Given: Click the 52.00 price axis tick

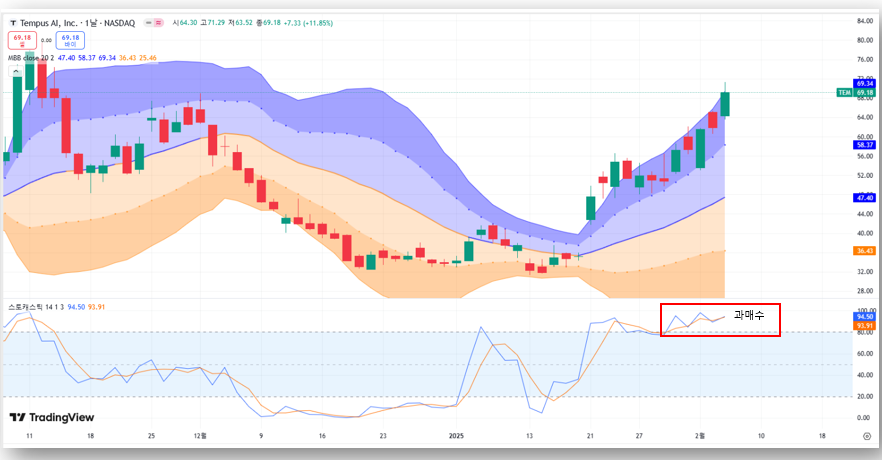Looking at the screenshot, I should tap(865, 175).
